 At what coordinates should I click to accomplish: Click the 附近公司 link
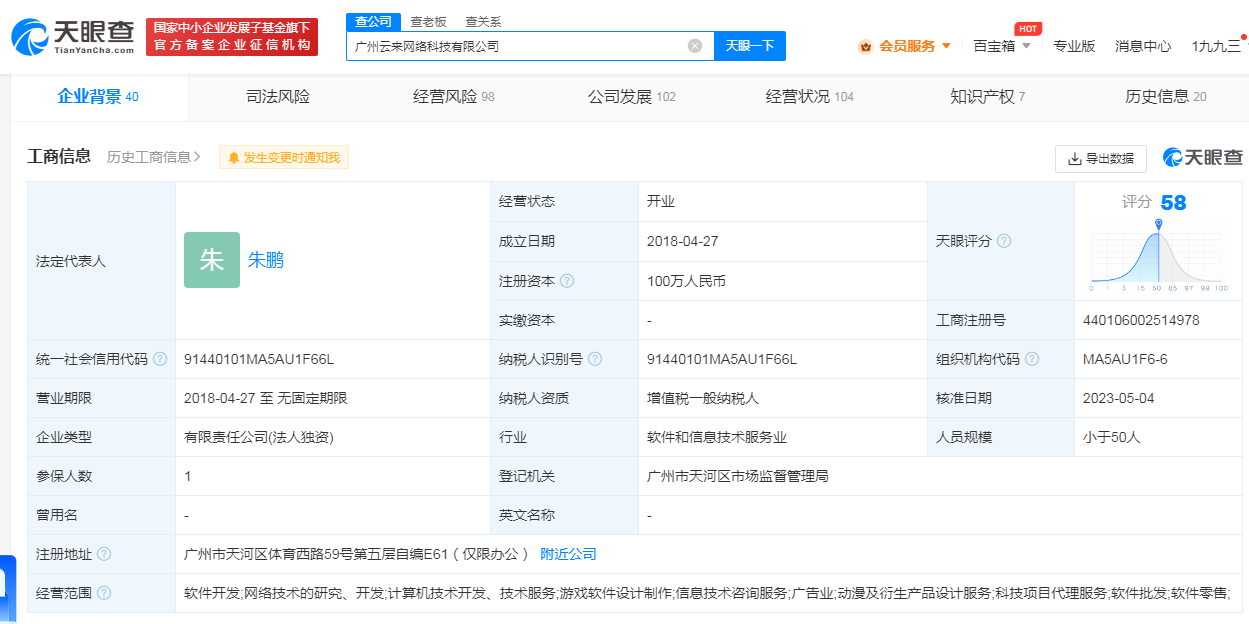click(x=568, y=554)
